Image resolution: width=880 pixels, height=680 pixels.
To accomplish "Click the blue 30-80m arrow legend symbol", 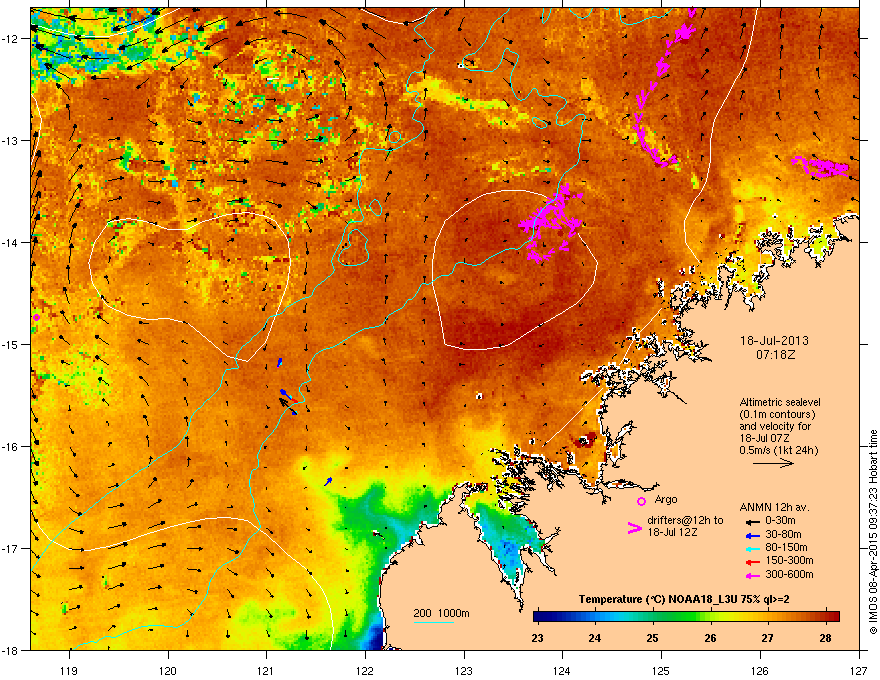I will click(x=753, y=535).
